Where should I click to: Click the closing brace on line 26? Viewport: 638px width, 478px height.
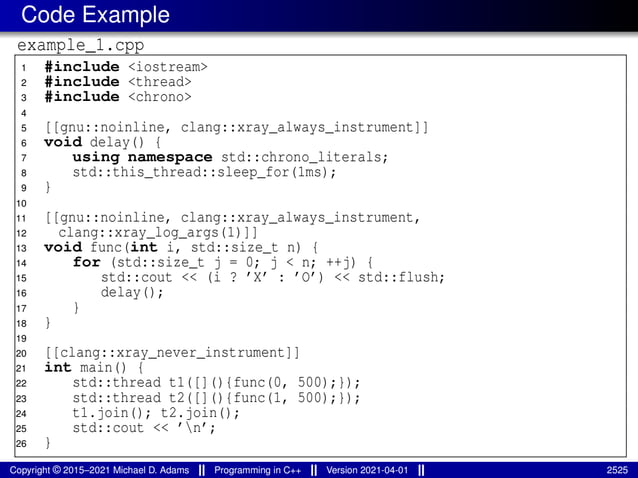[48, 443]
